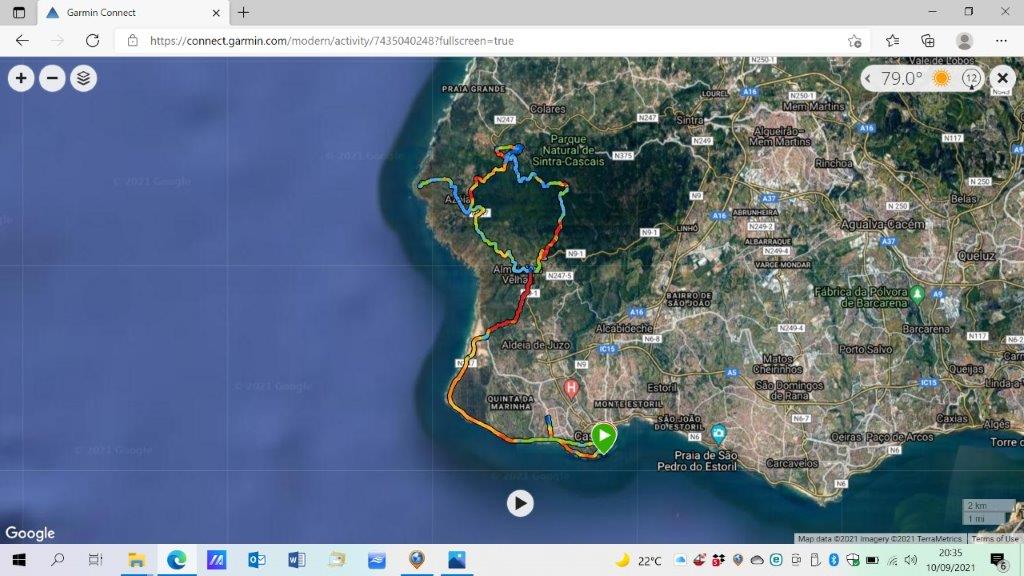Go back with the browser back arrow
This screenshot has height=576, width=1024.
click(x=22, y=40)
